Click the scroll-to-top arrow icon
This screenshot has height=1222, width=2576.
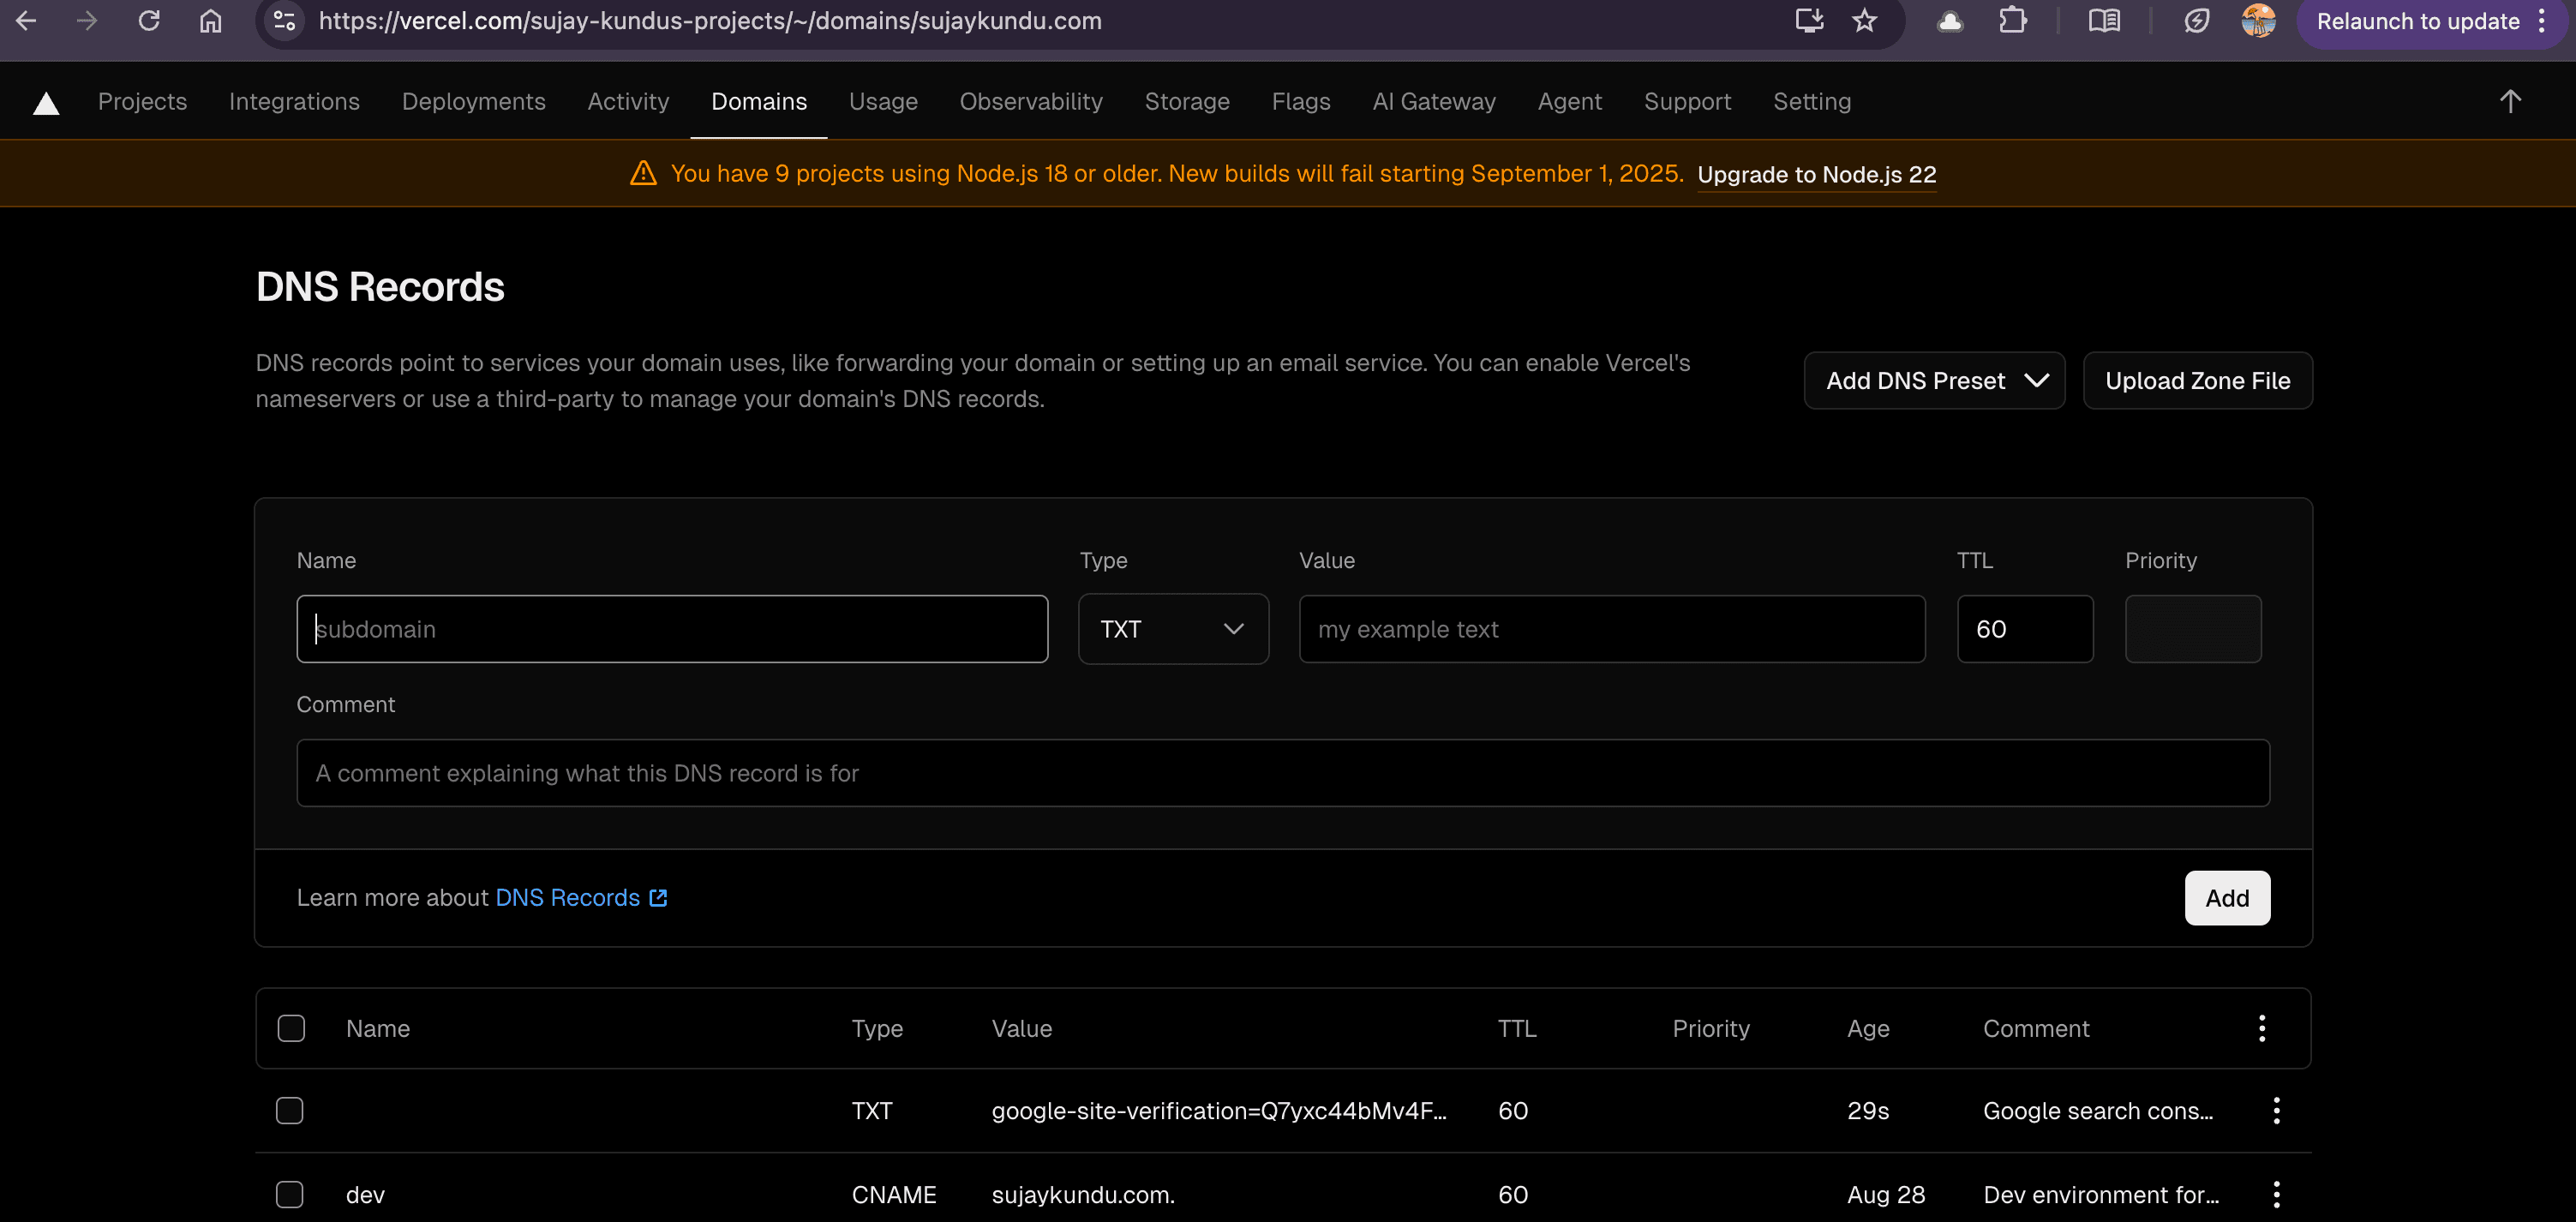pyautogui.click(x=2510, y=101)
